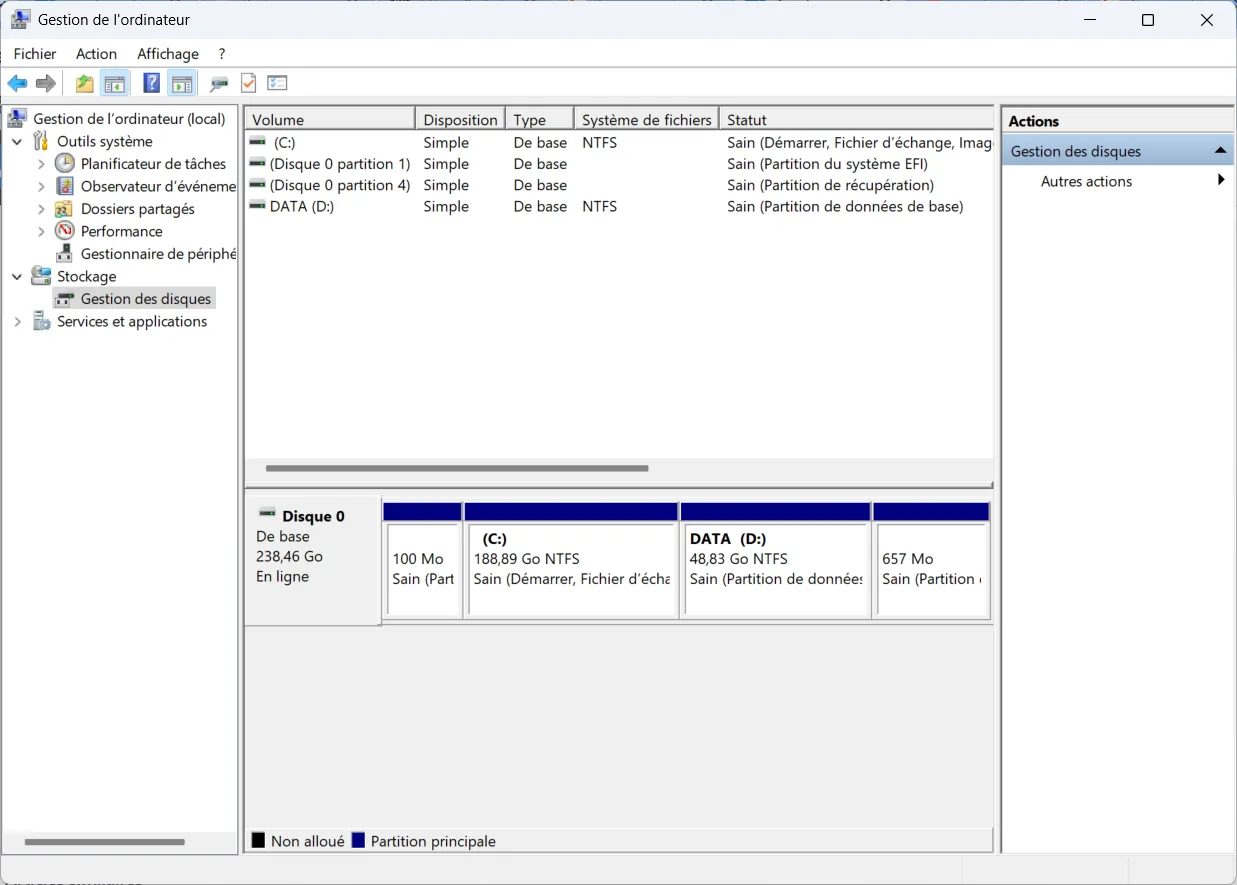Click the Dossiers partagés folder icon
The height and width of the screenshot is (885, 1237).
[65, 209]
